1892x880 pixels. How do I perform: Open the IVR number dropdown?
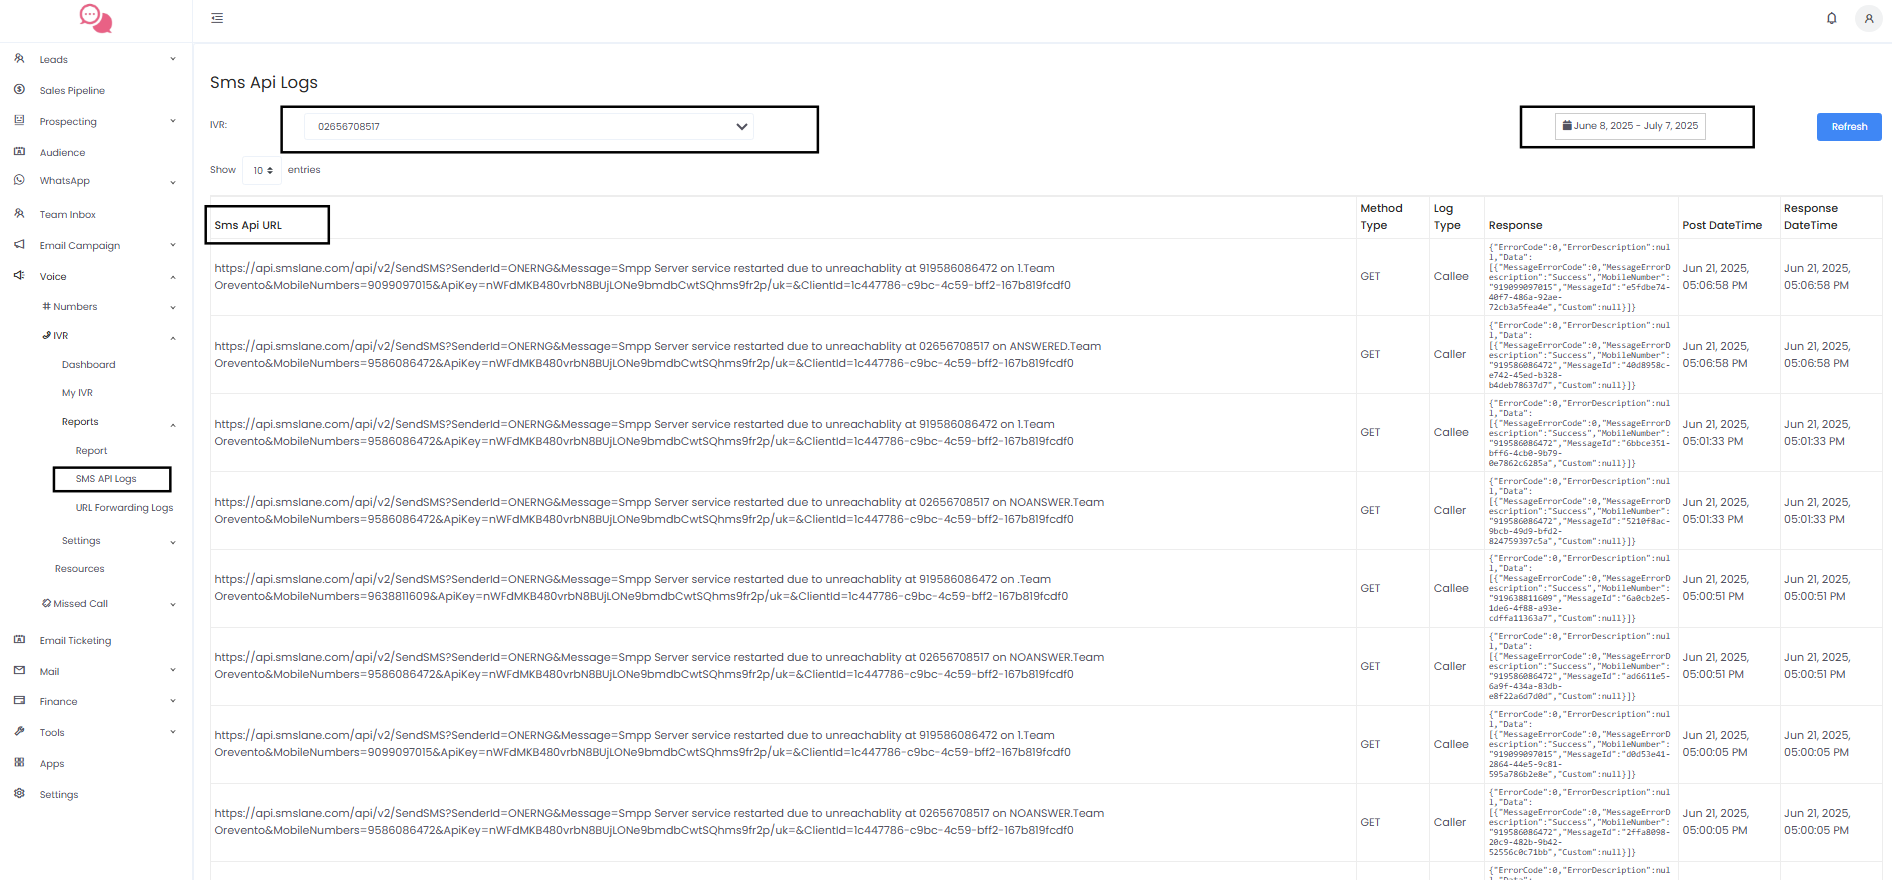tap(529, 127)
